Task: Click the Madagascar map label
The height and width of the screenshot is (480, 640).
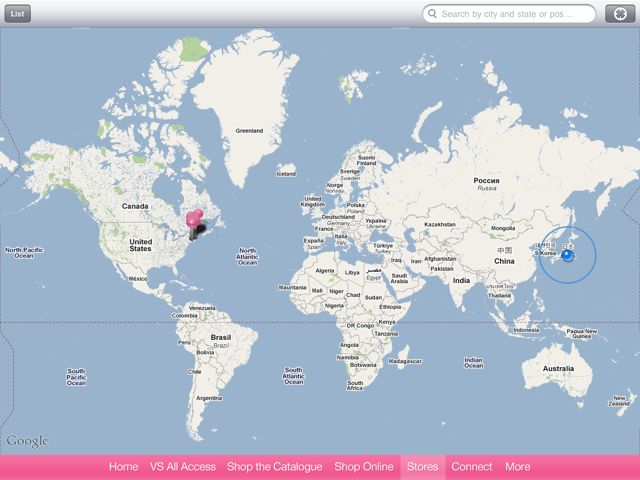Action: tap(405, 361)
